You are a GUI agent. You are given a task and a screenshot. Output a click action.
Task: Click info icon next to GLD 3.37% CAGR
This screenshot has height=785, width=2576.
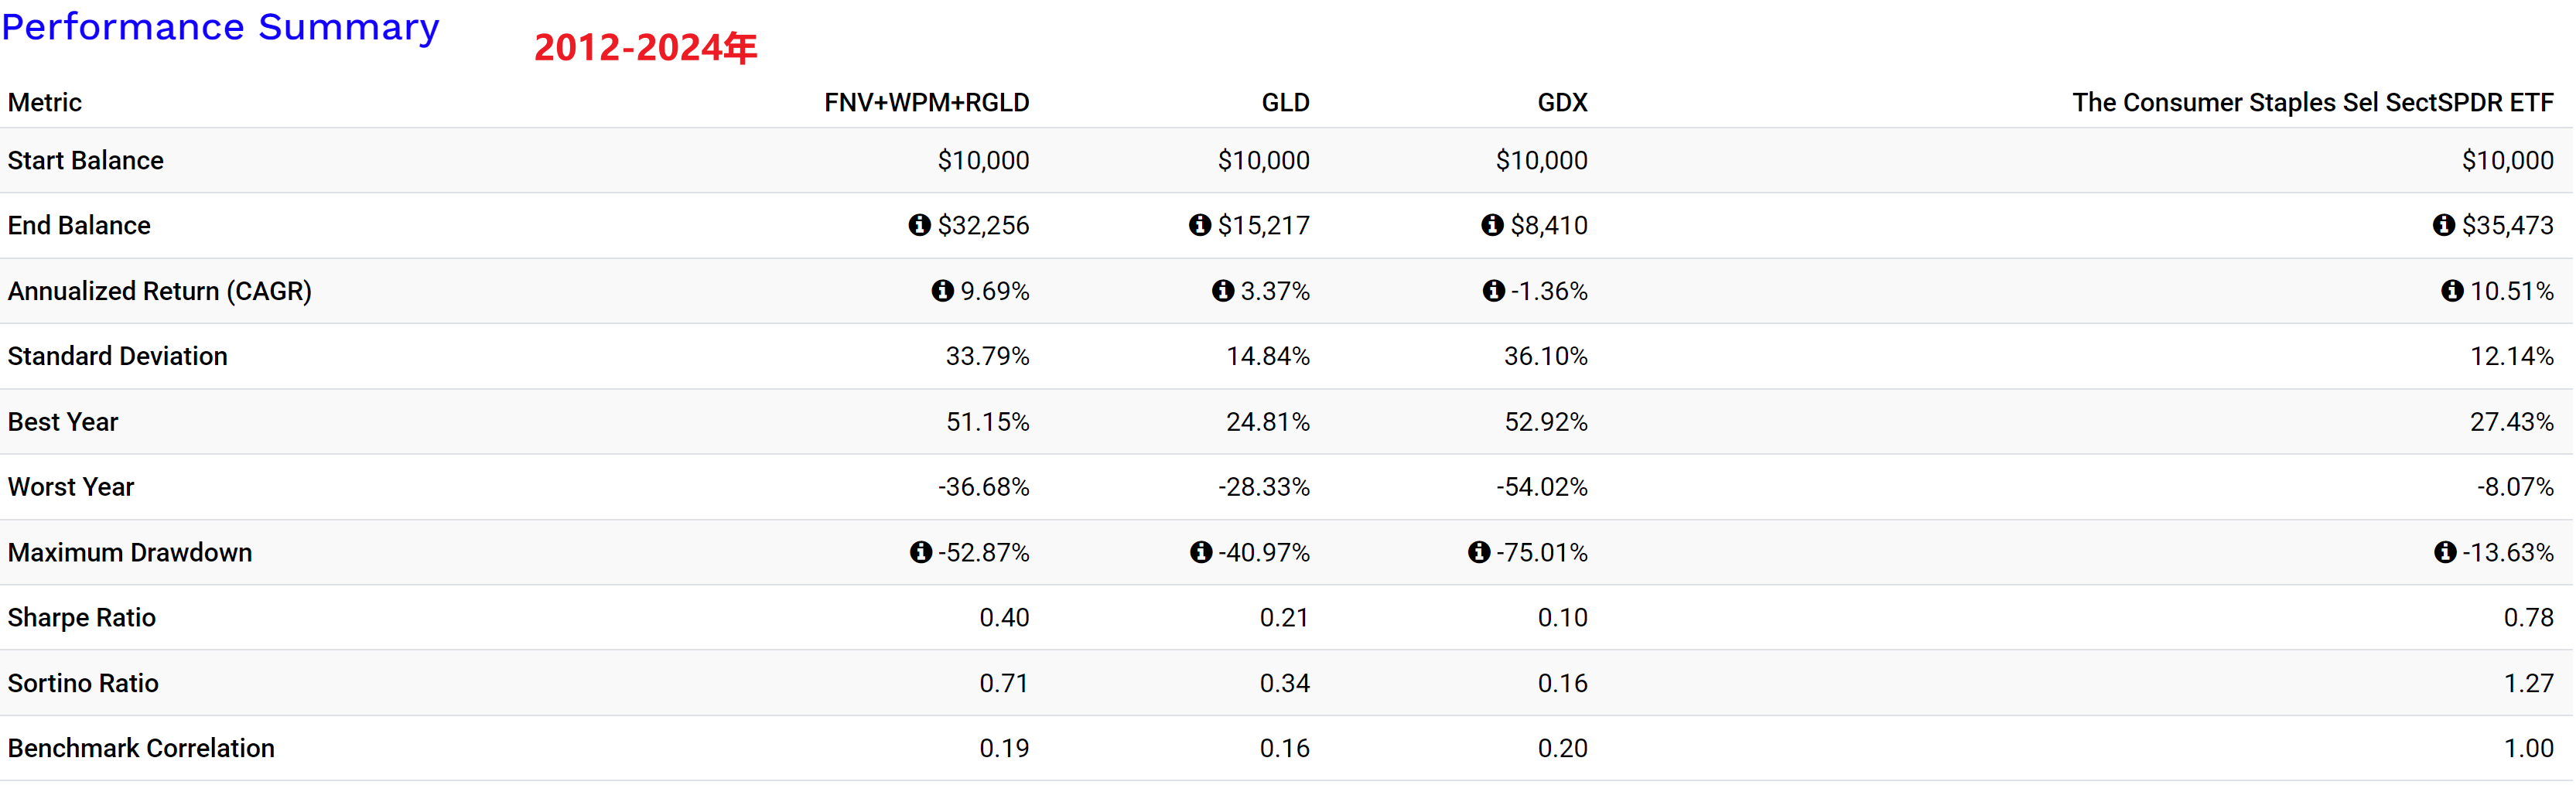pos(1223,291)
